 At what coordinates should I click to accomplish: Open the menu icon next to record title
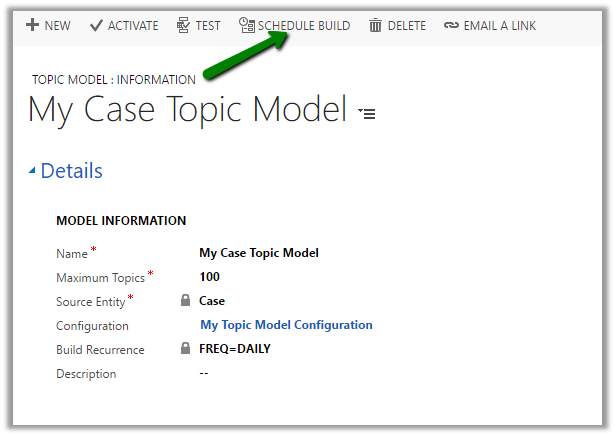(367, 114)
